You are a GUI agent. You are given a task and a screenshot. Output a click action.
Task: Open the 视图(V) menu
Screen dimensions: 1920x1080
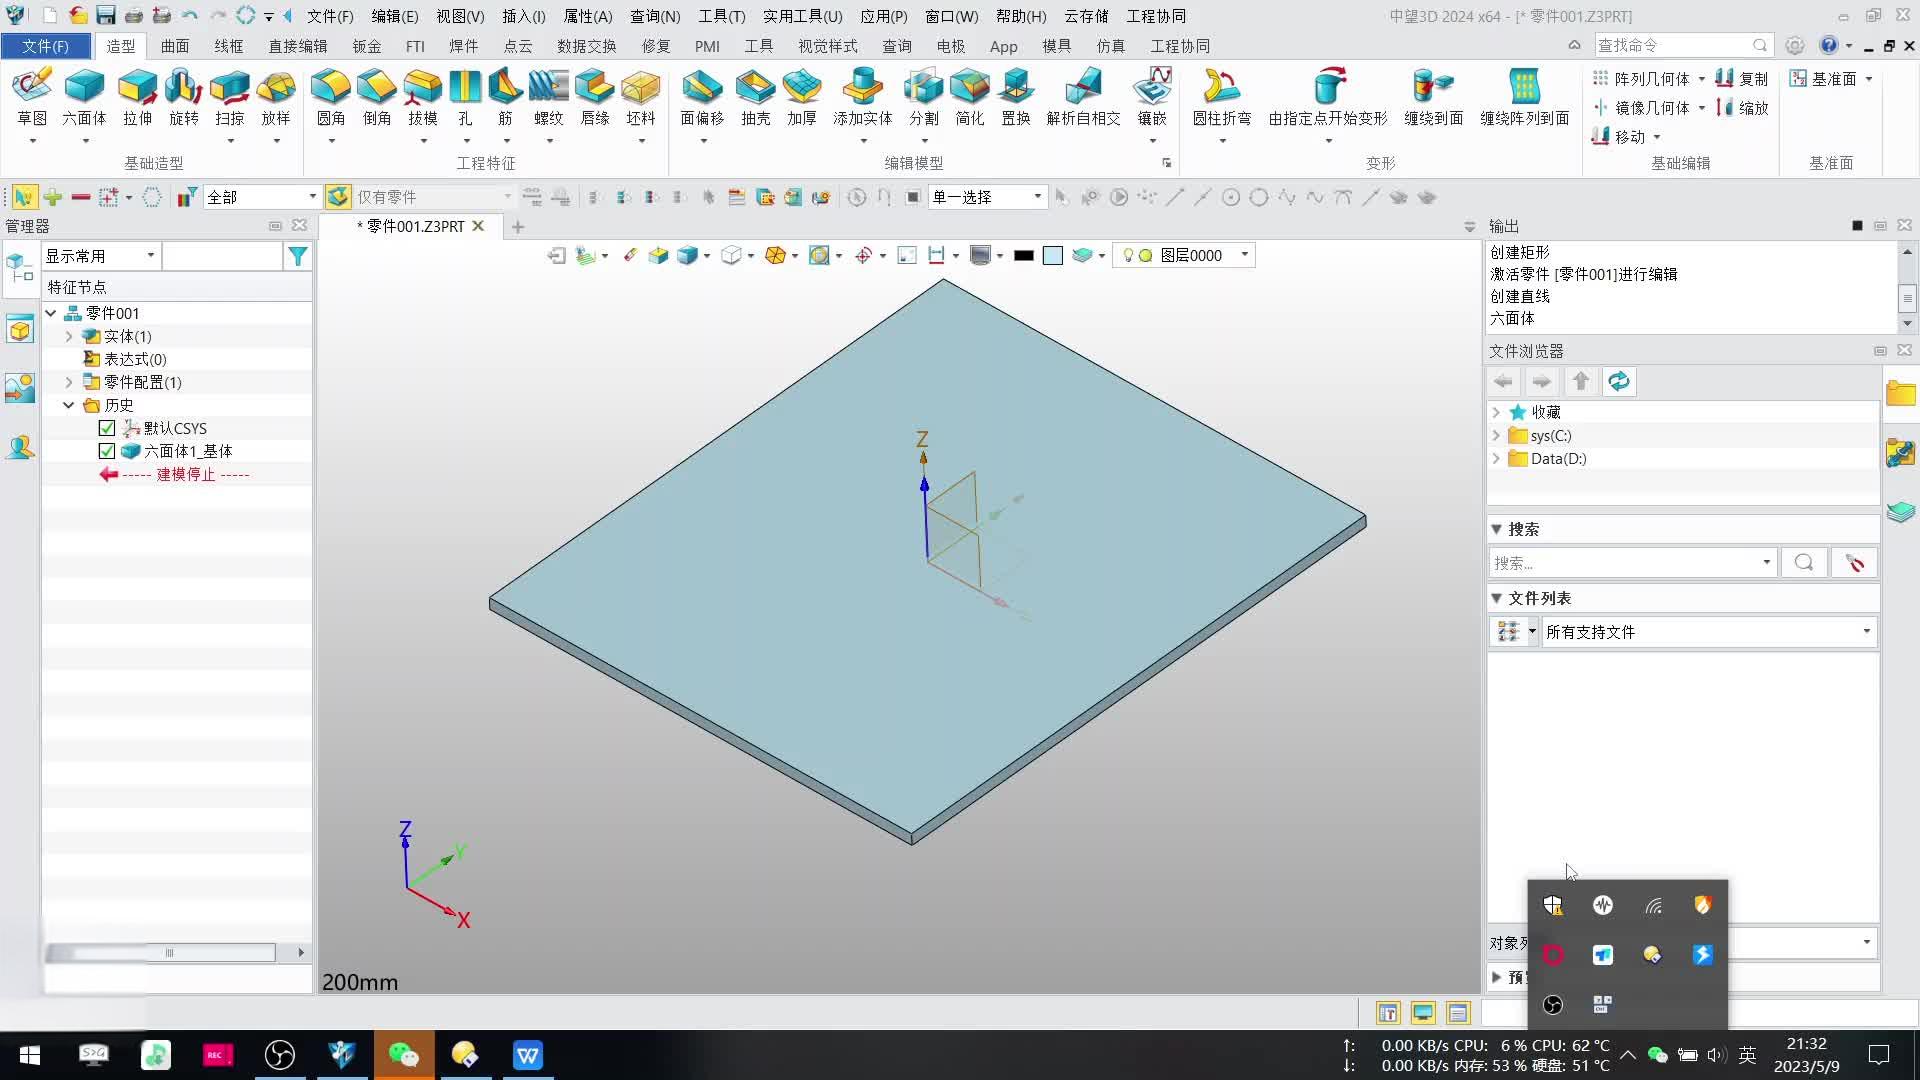pos(460,16)
